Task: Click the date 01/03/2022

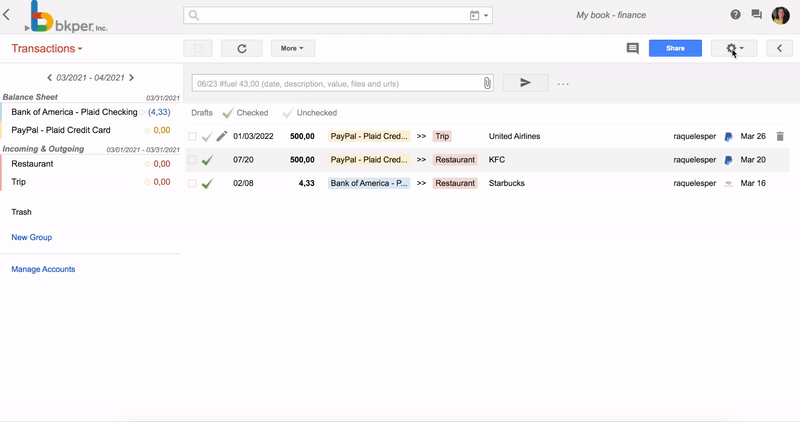Action: click(x=253, y=136)
